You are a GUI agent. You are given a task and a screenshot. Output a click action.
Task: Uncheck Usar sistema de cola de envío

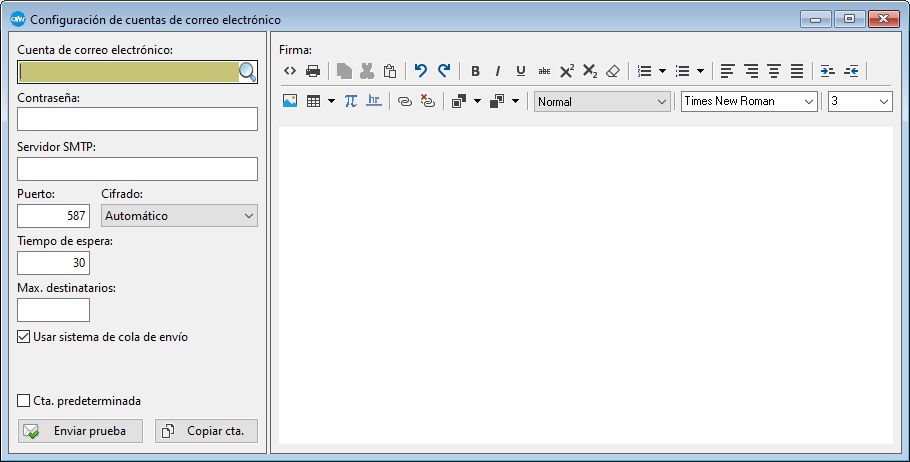click(x=23, y=337)
